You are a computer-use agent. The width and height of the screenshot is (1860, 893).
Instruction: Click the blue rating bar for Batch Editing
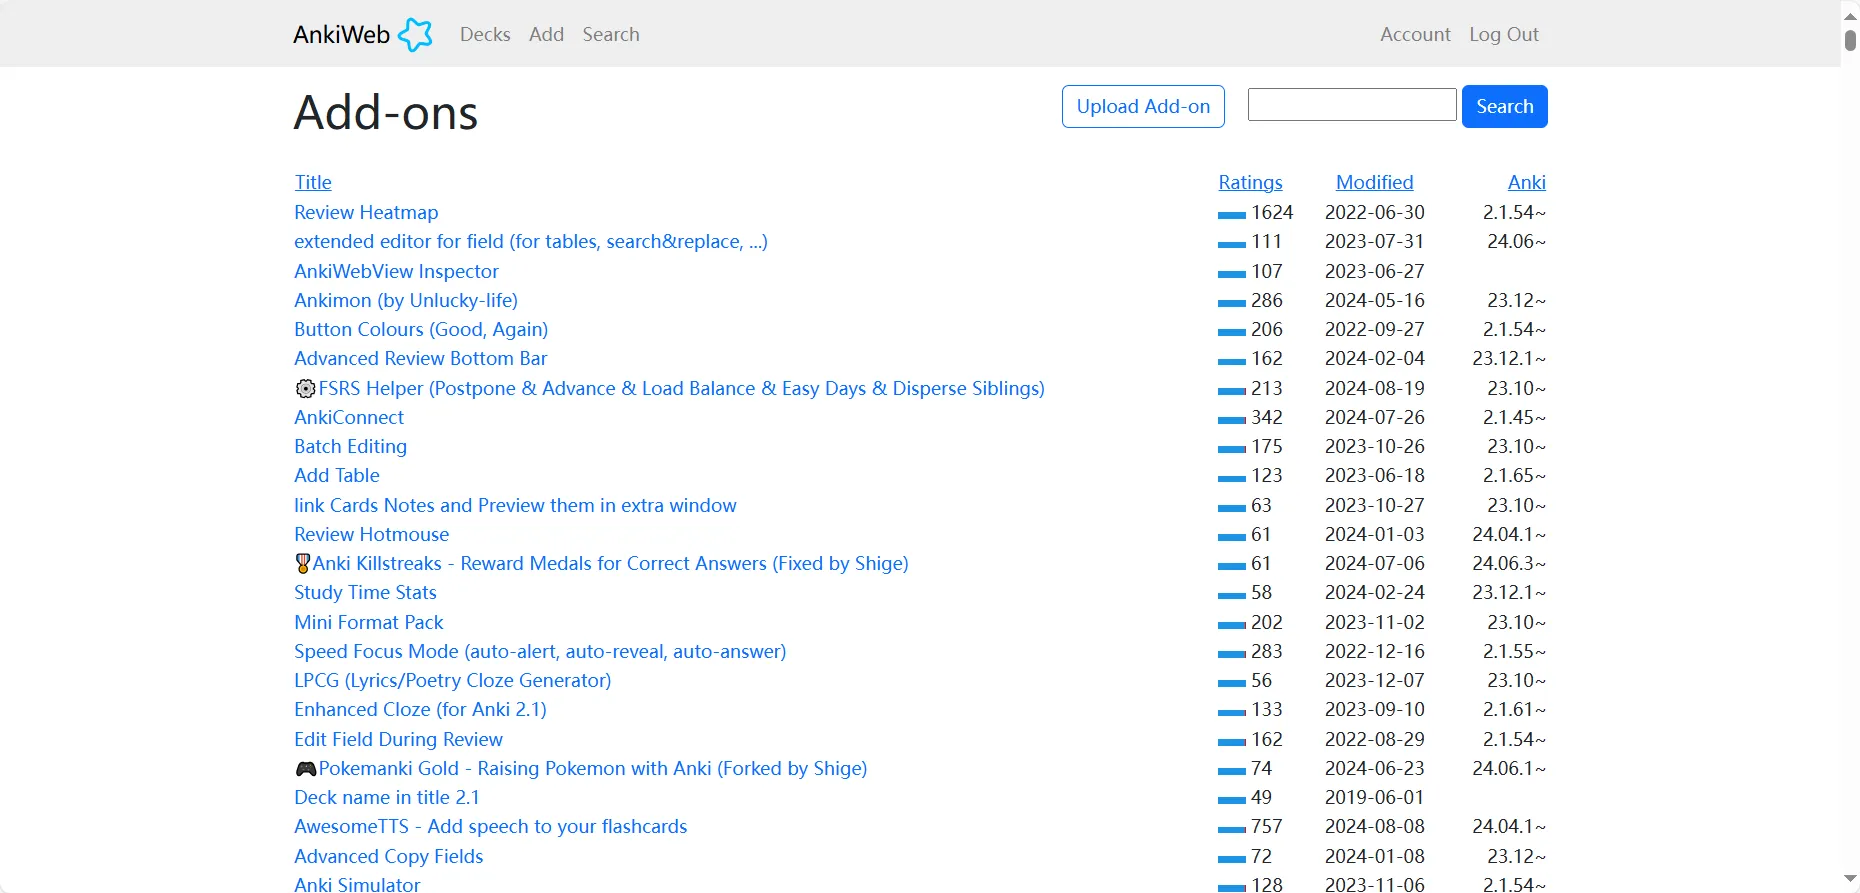pyautogui.click(x=1232, y=449)
